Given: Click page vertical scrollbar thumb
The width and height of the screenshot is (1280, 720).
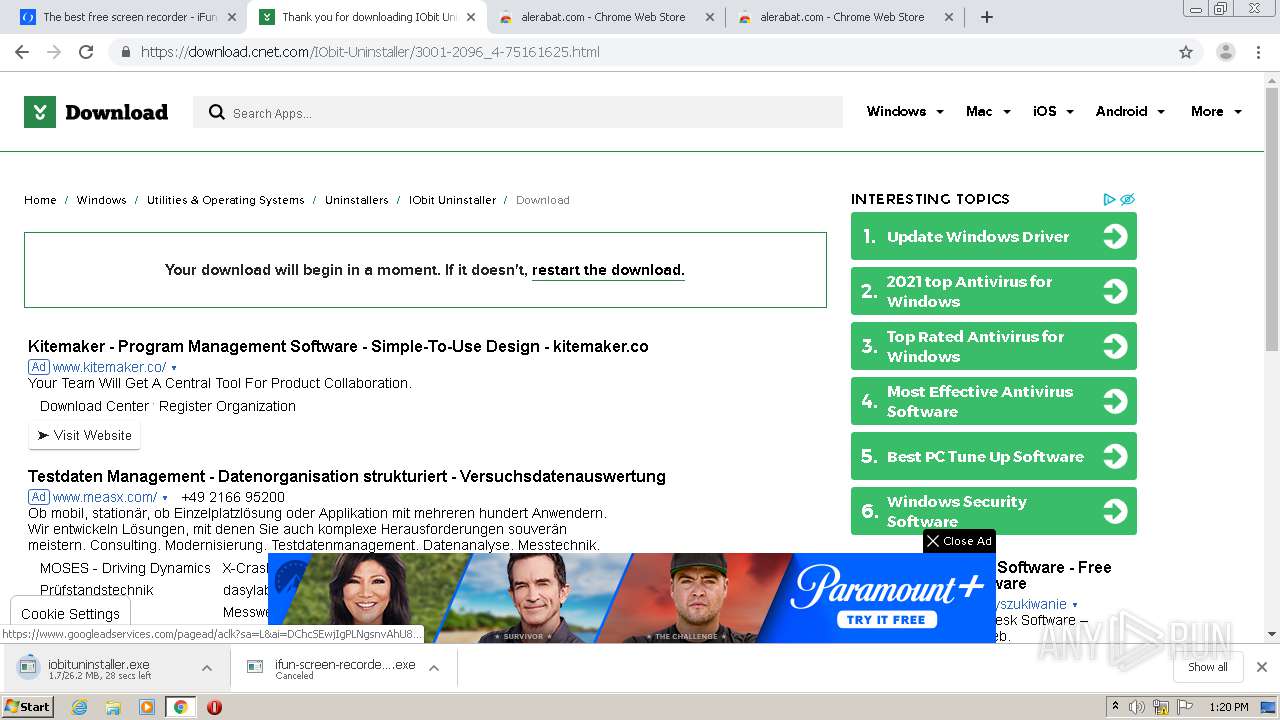Looking at the screenshot, I should point(1272,220).
